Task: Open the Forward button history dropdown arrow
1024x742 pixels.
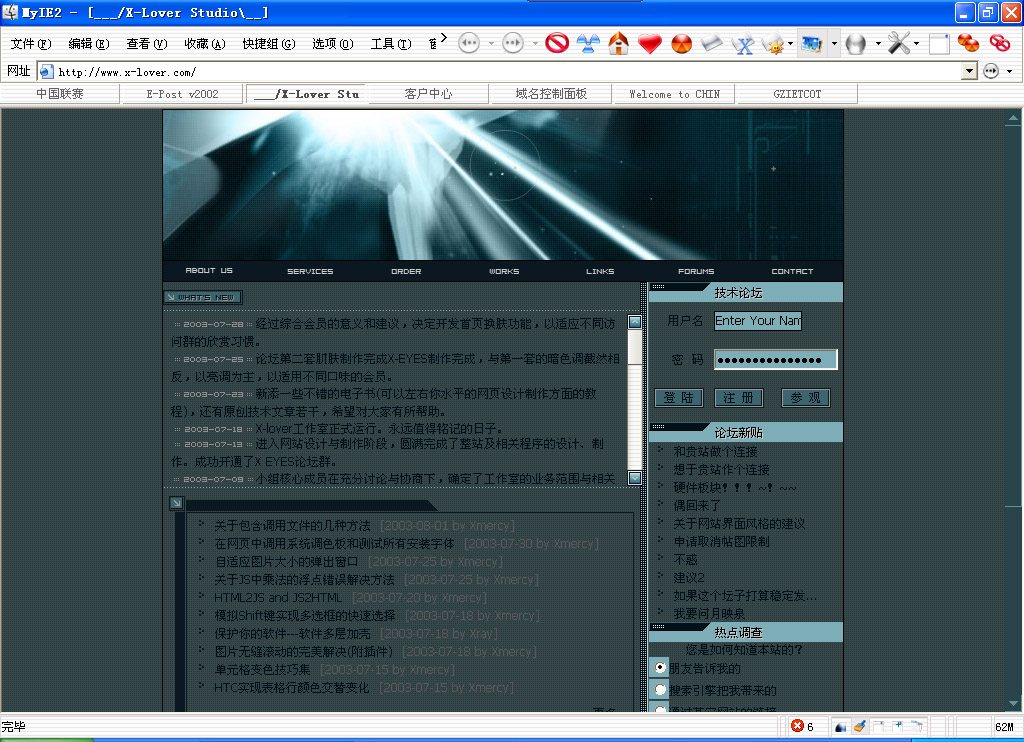Action: (x=535, y=44)
